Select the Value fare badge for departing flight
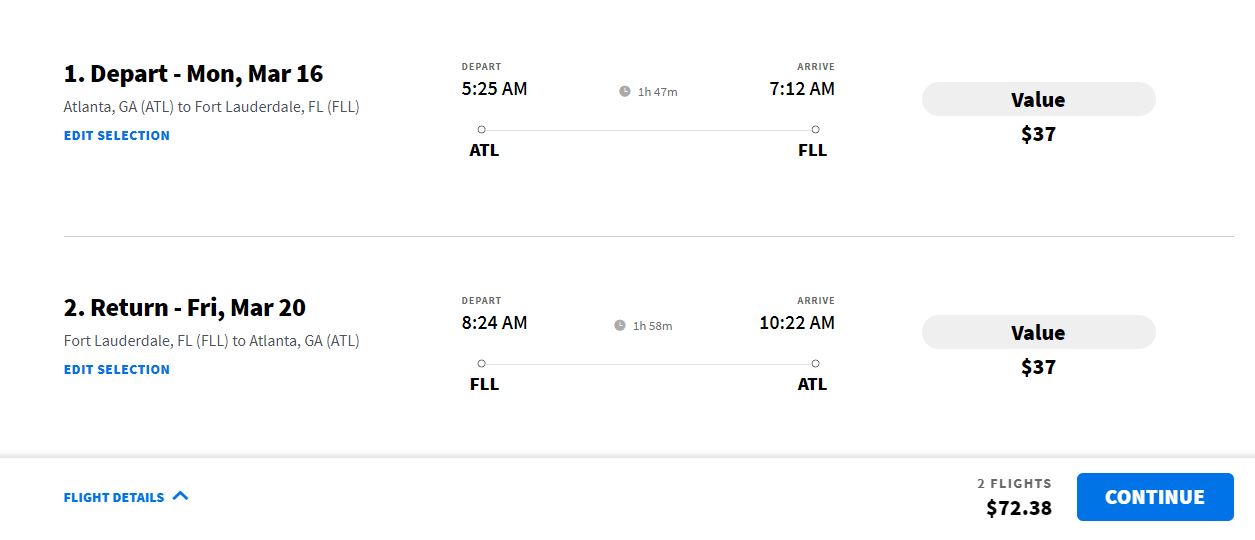Image resolution: width=1255 pixels, height=540 pixels. click(1038, 100)
